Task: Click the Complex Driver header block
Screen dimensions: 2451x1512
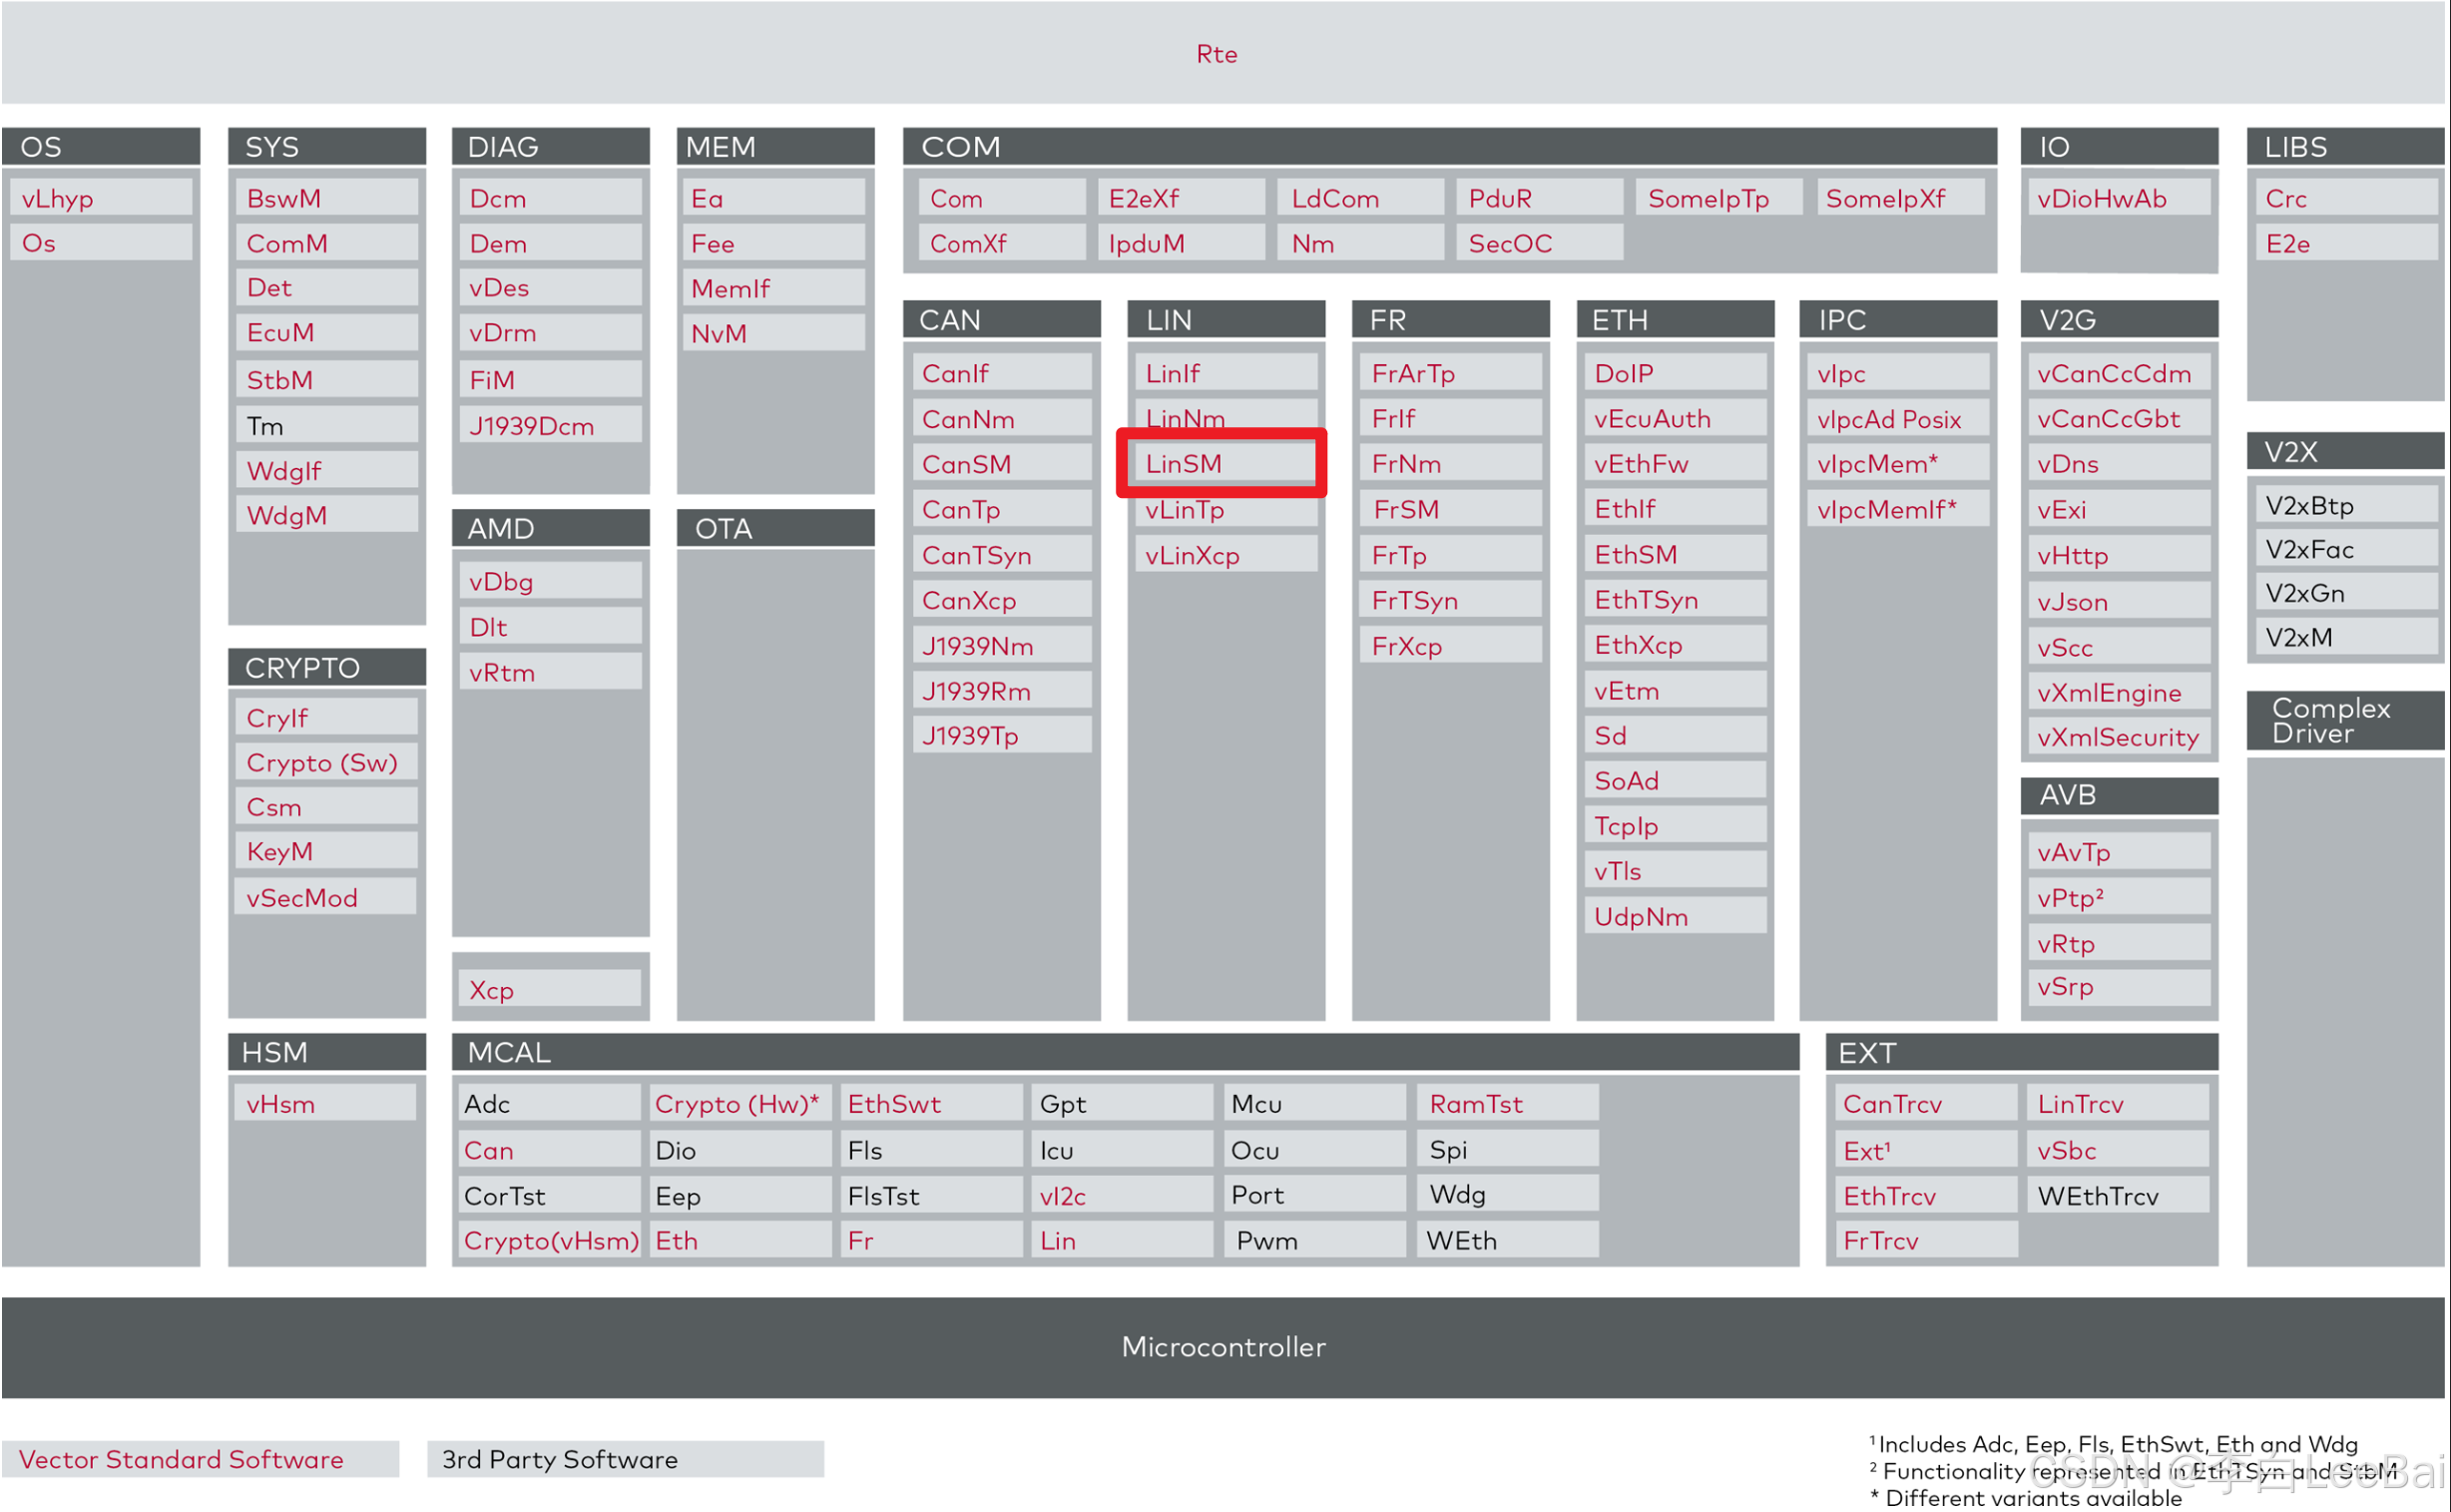Action: click(x=2345, y=720)
